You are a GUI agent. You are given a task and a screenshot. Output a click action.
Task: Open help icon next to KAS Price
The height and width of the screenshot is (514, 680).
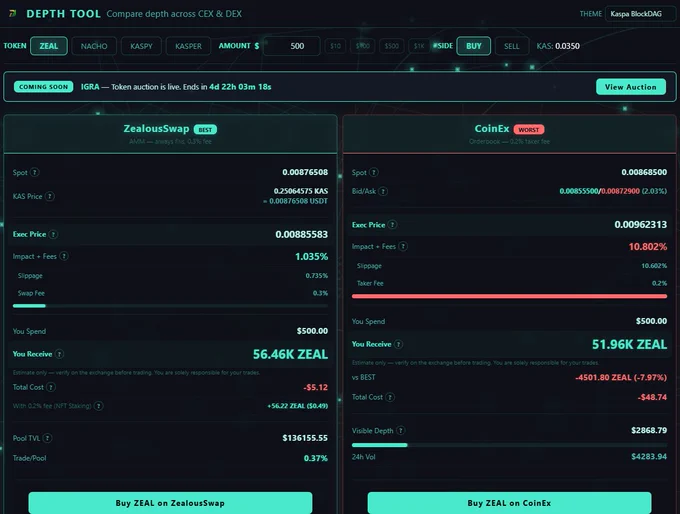[x=50, y=196]
